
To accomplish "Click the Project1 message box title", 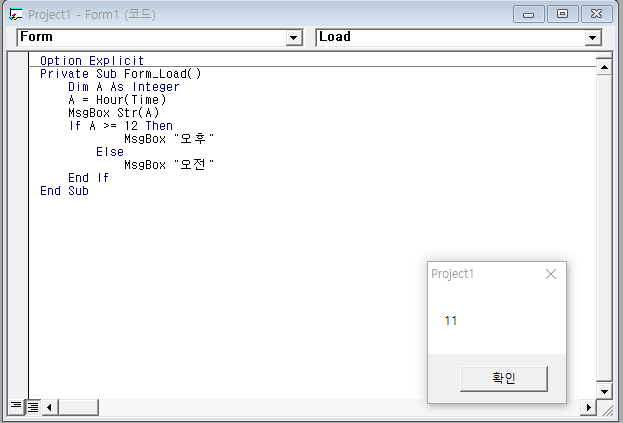I will click(x=453, y=274).
